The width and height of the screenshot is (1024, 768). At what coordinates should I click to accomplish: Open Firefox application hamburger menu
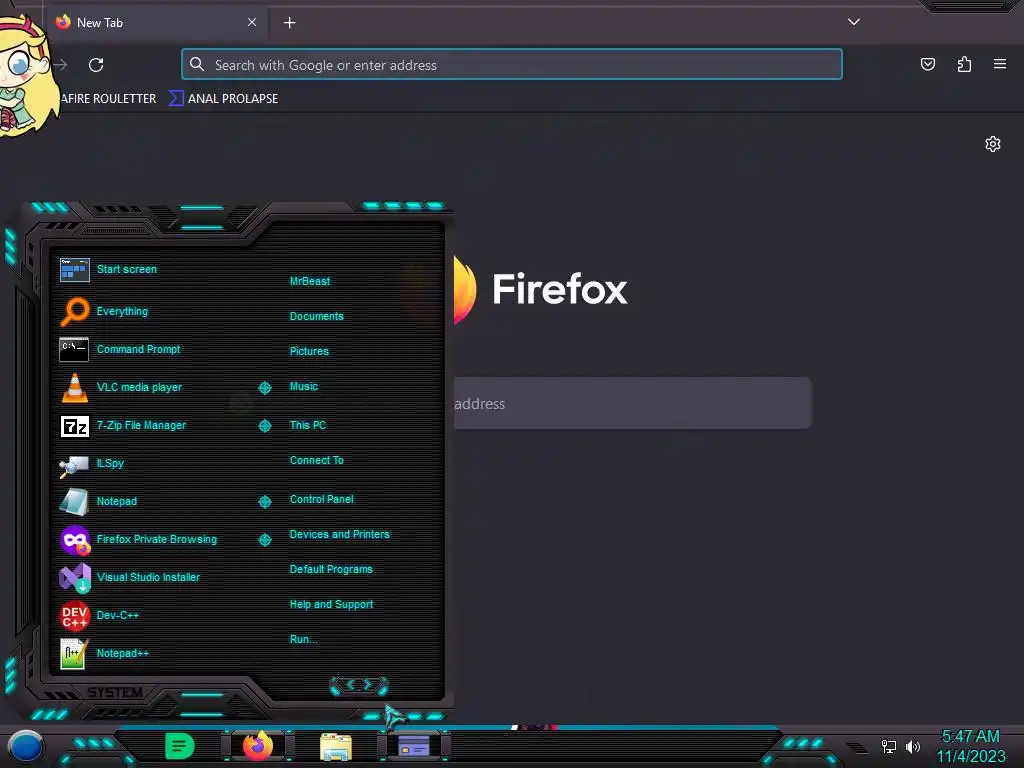tap(1000, 64)
